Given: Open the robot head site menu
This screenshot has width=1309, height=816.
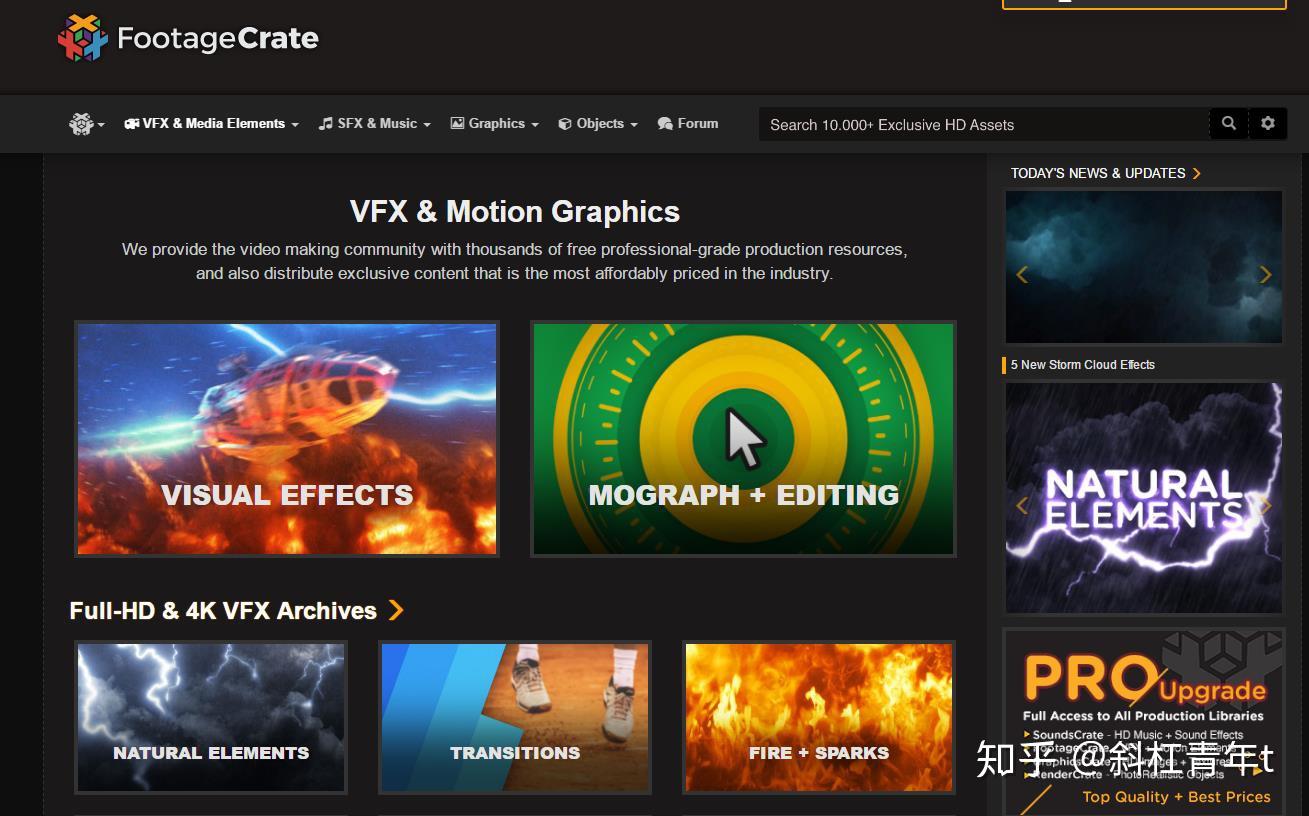Looking at the screenshot, I should 86,124.
